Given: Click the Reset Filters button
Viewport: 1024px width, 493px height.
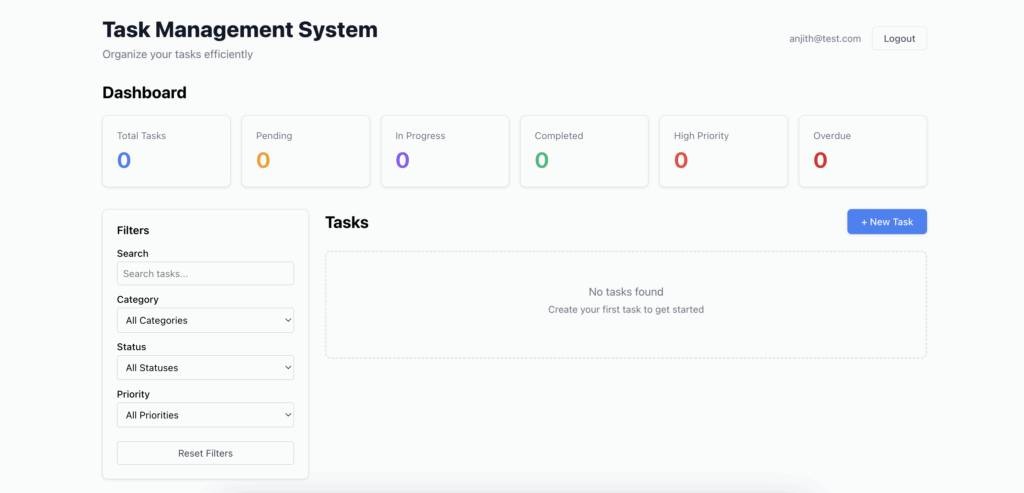Looking at the screenshot, I should click(x=205, y=453).
